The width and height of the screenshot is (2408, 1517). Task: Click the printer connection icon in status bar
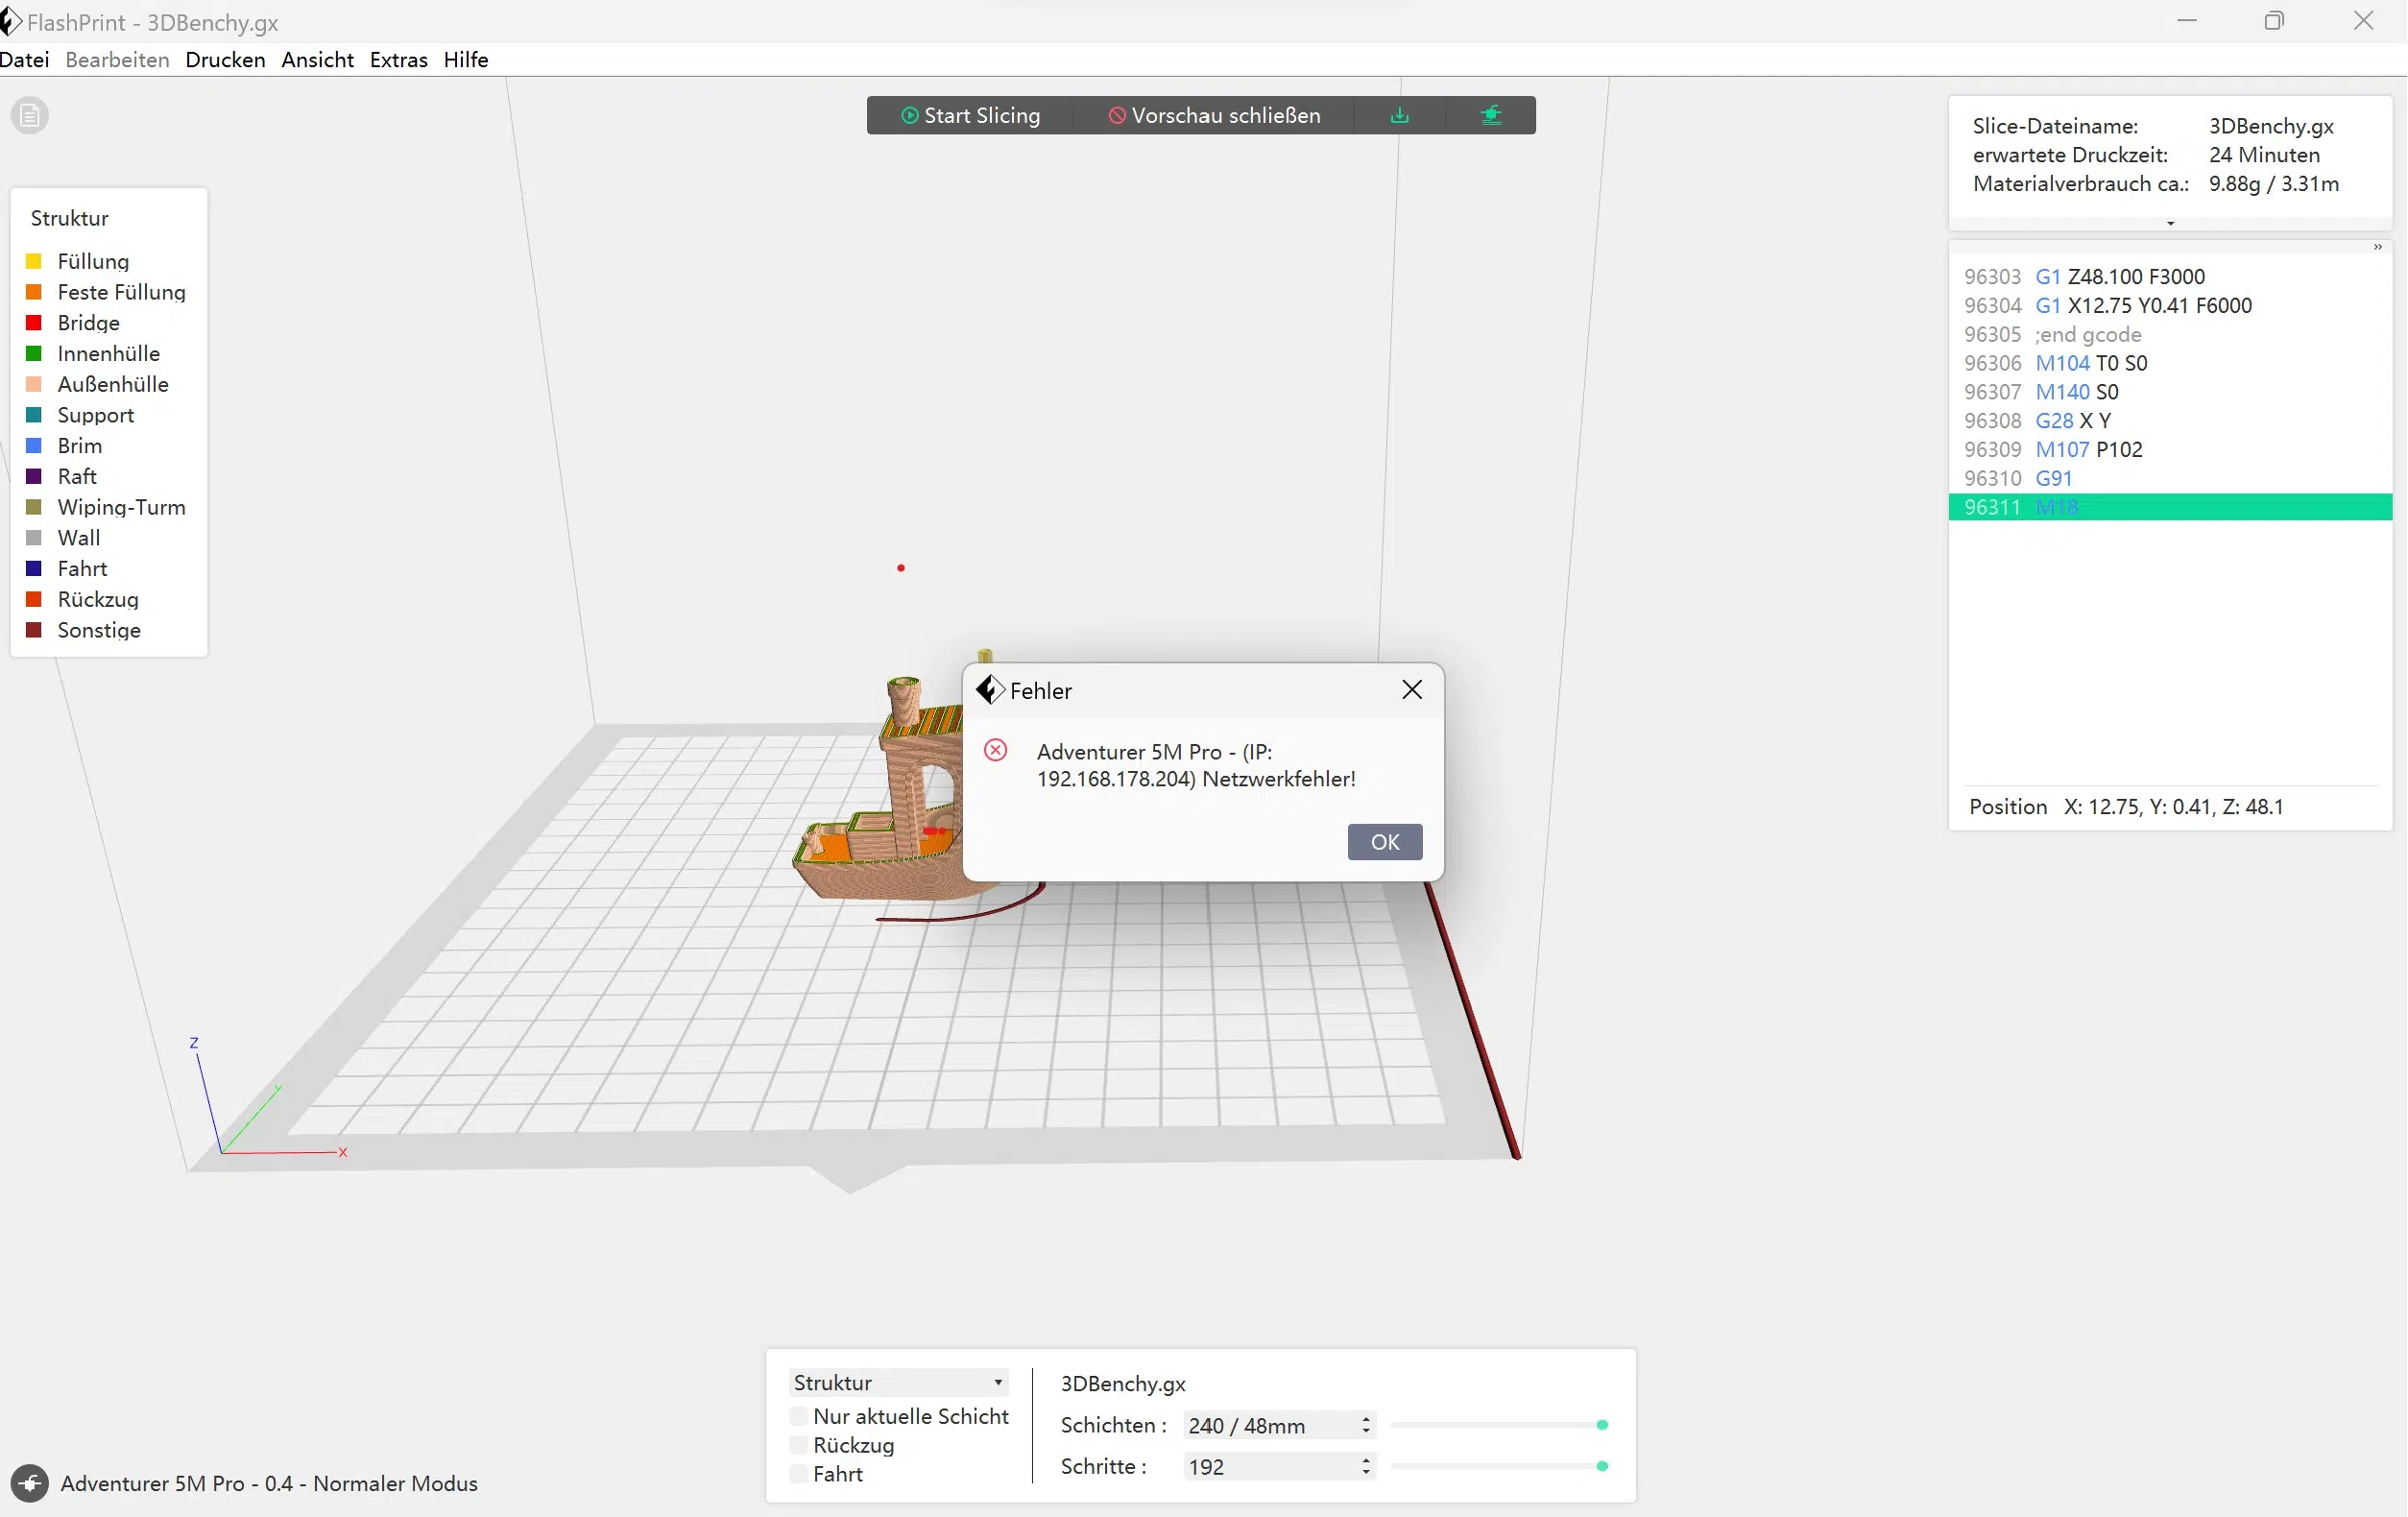pos(30,1483)
